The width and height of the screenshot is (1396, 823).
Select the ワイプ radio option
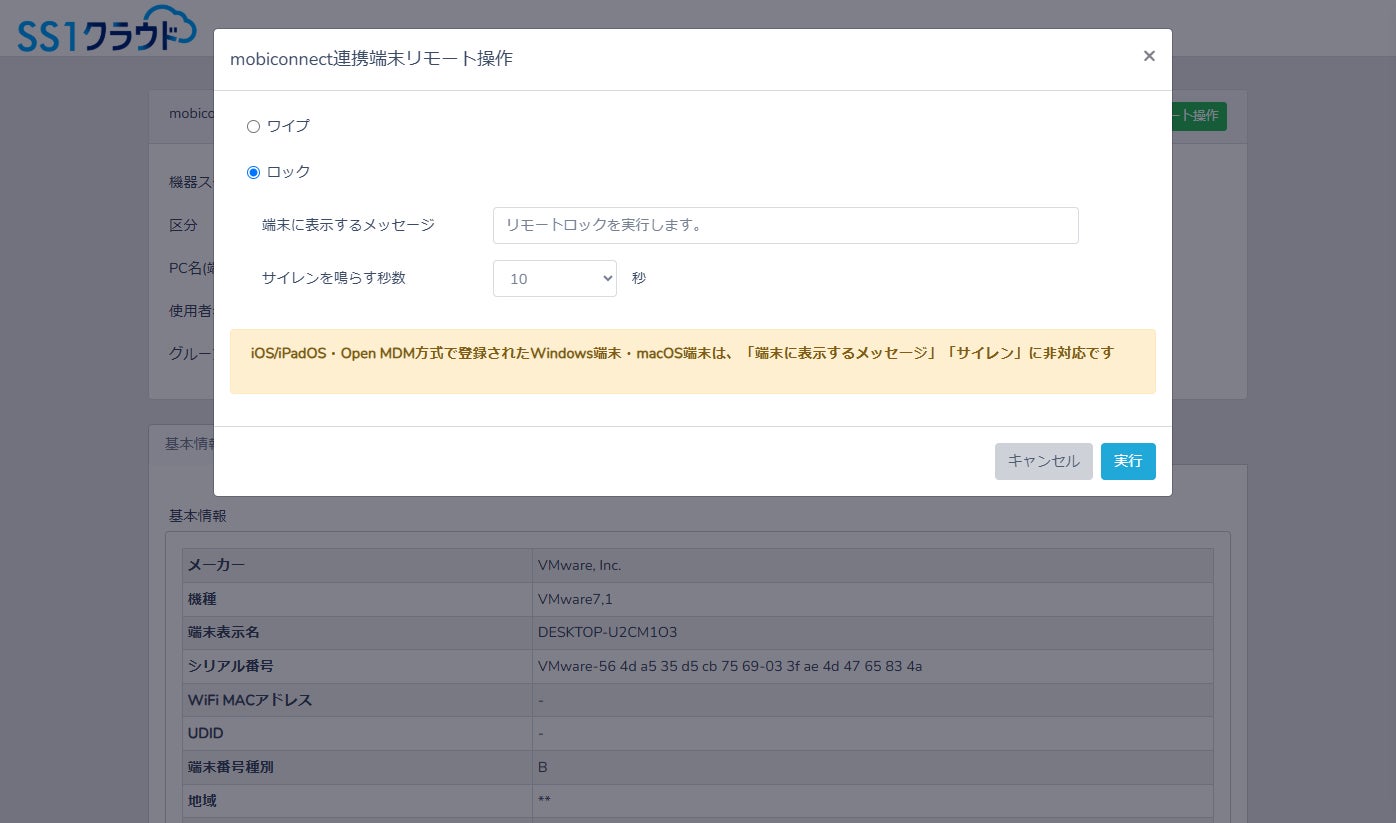point(253,127)
